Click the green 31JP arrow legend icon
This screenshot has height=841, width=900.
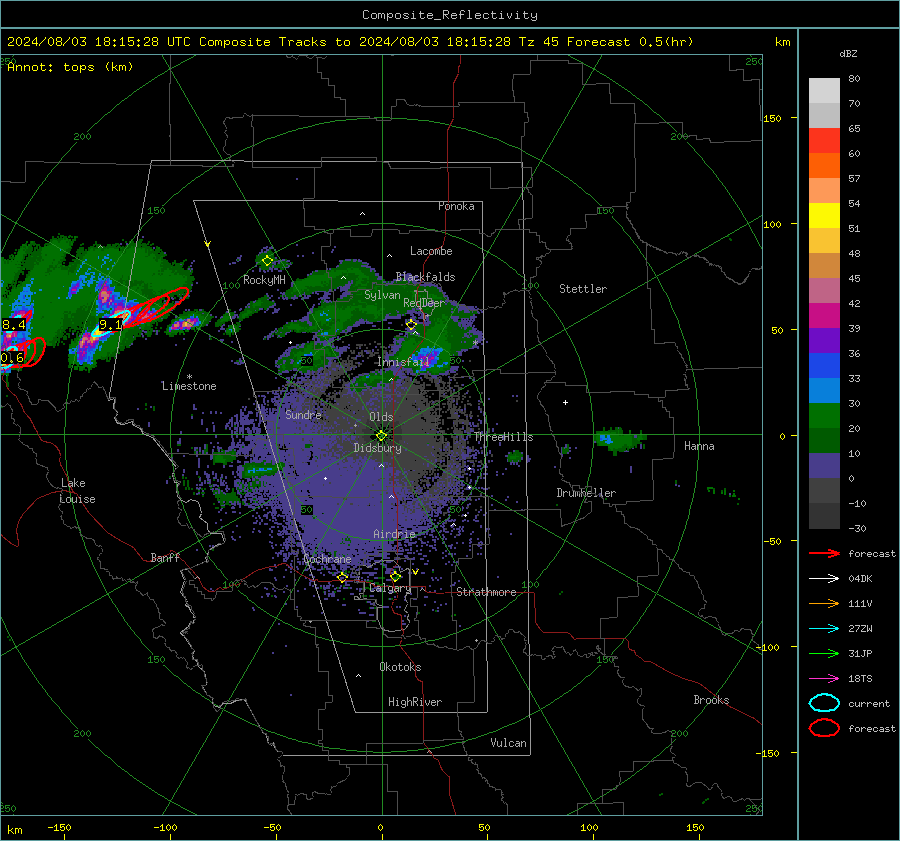824,653
